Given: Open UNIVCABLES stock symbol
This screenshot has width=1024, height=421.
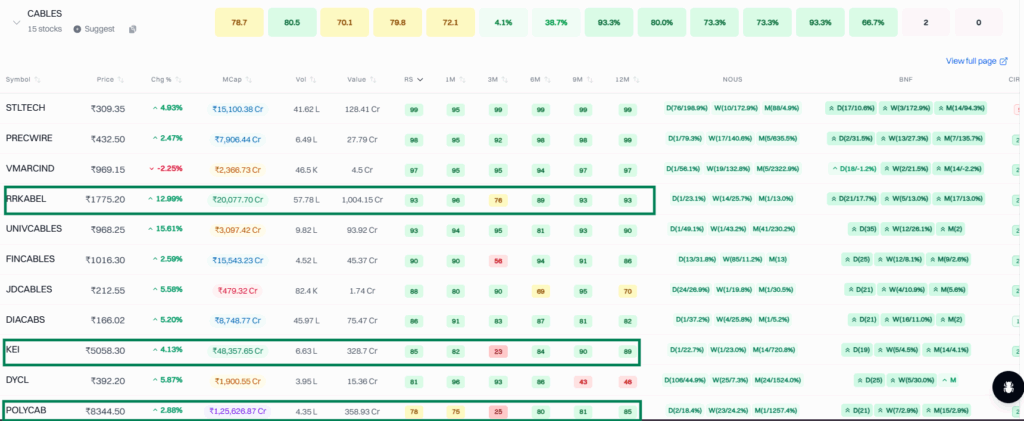Looking at the screenshot, I should coord(34,229).
